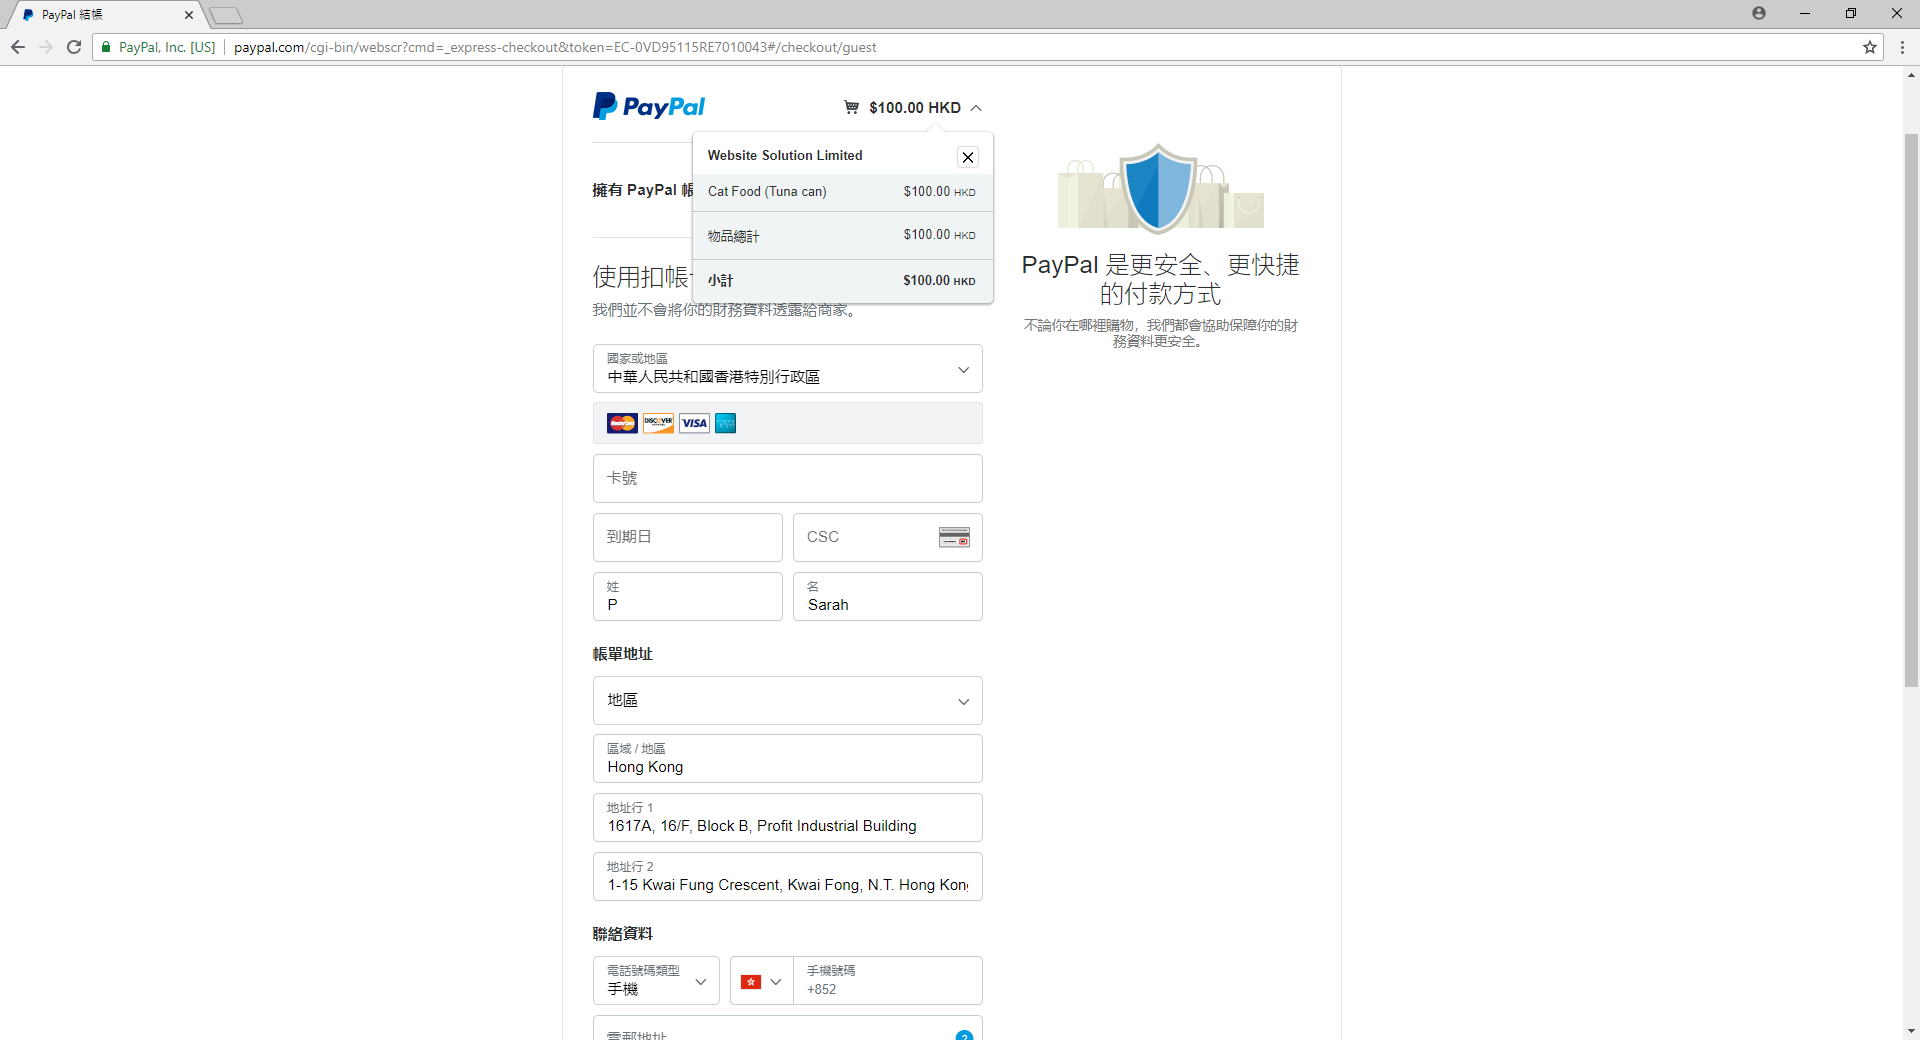
Task: Click address line 2 field
Action: coord(788,877)
